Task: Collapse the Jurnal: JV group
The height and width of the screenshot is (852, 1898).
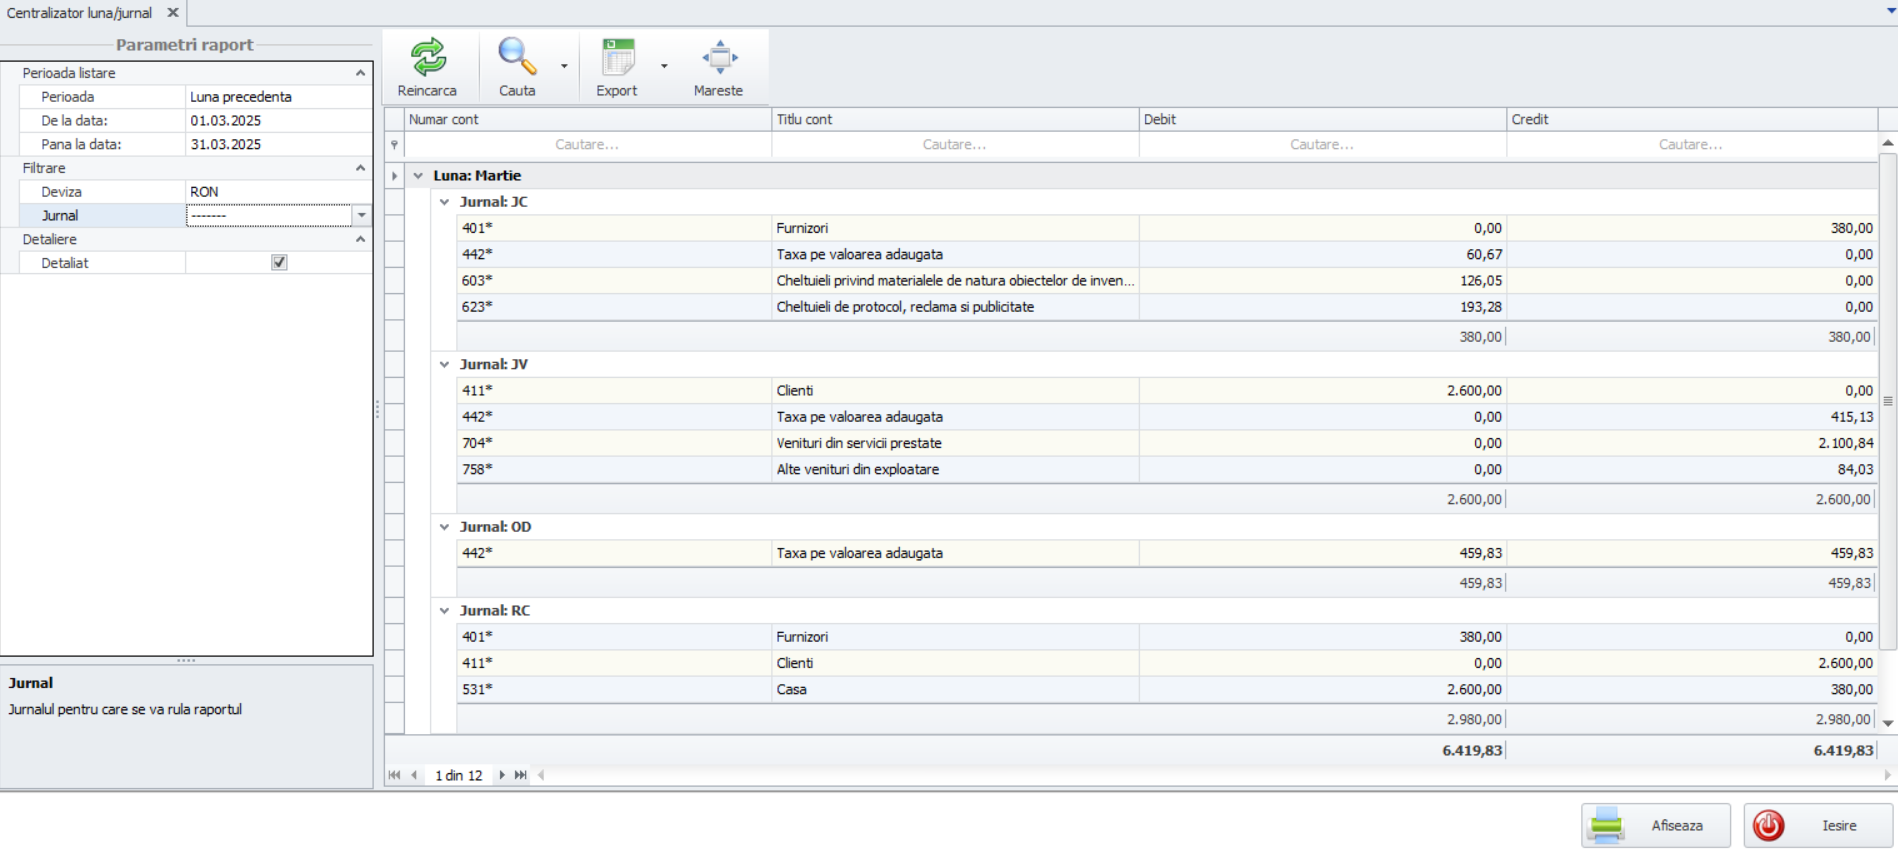Action: [445, 365]
